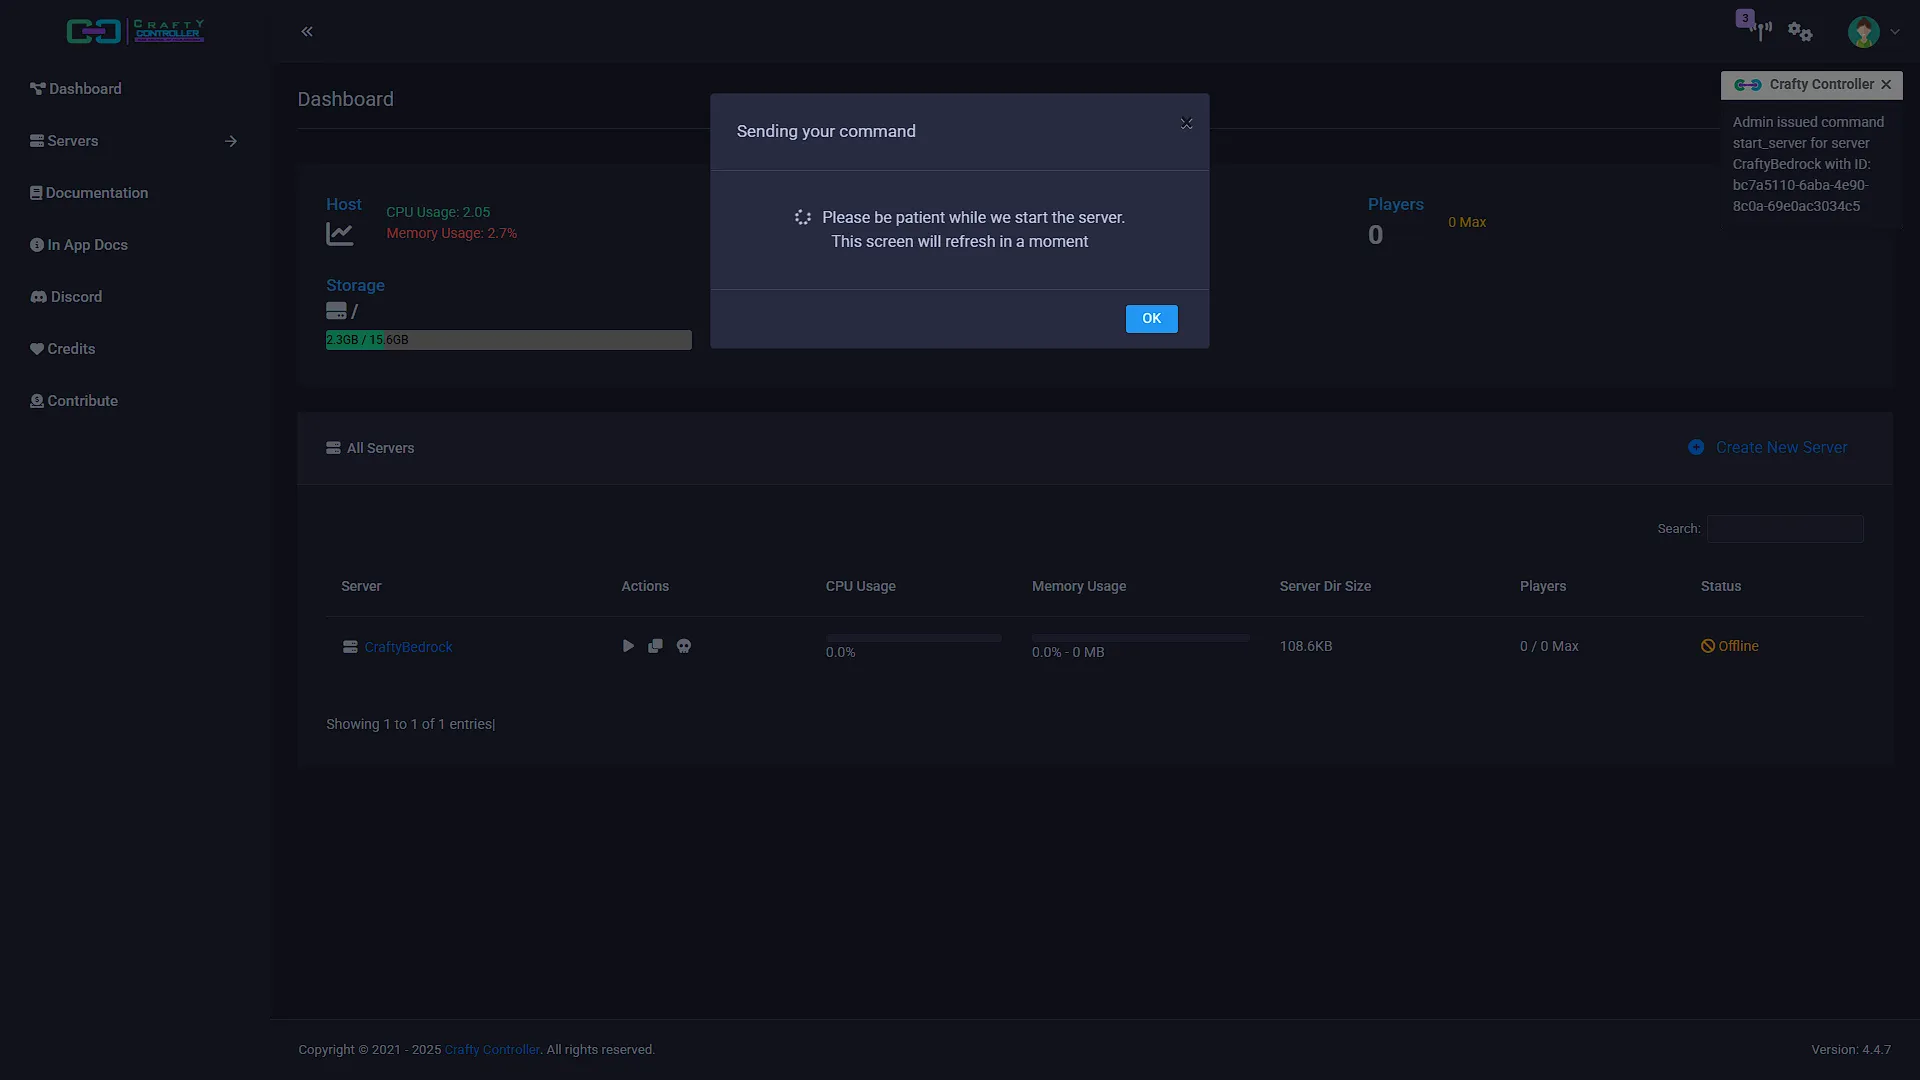Image resolution: width=1920 pixels, height=1080 pixels.
Task: Collapse the sidebar with double-chevron icon
Action: click(307, 32)
